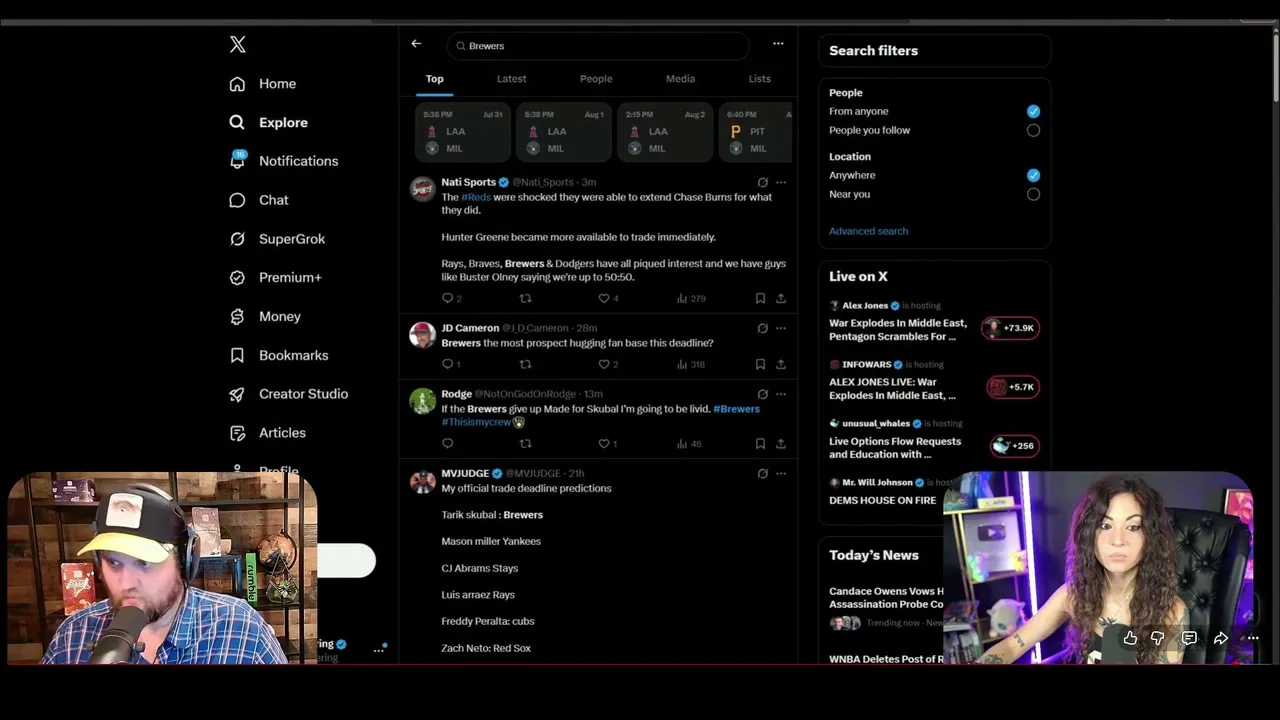Open the LAA vs MIL Aug 2 game card
This screenshot has width=1280, height=720.
(x=665, y=131)
